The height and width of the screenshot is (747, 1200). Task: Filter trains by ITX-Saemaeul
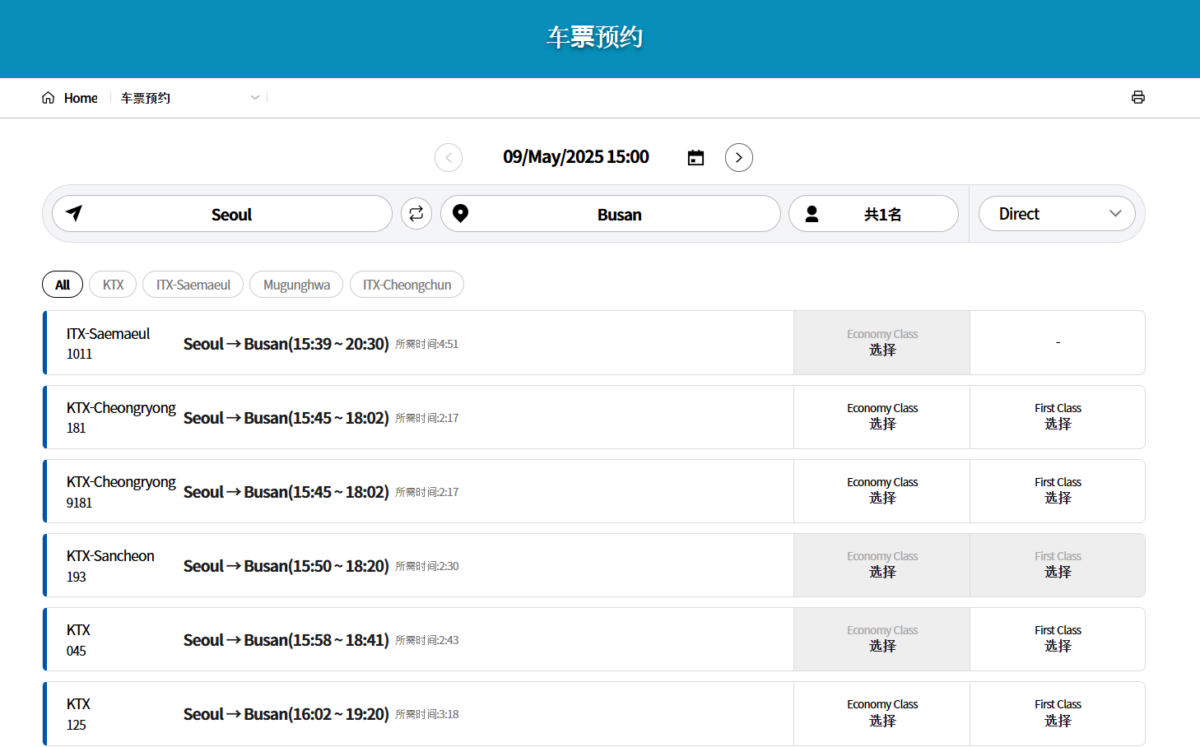pyautogui.click(x=193, y=285)
